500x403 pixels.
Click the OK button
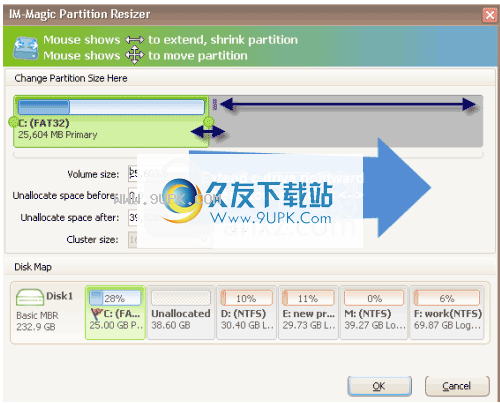click(379, 386)
